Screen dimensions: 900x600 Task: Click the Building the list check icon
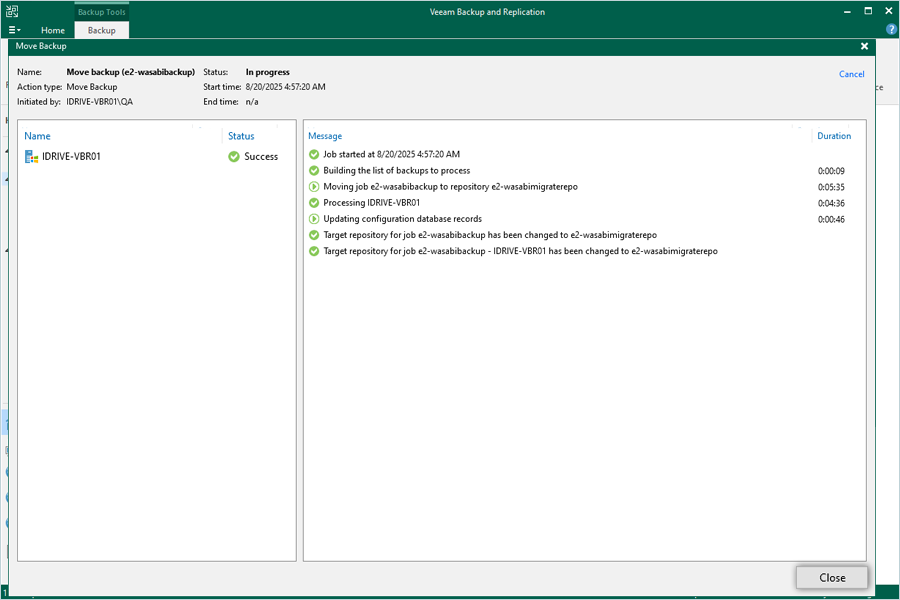(x=314, y=171)
